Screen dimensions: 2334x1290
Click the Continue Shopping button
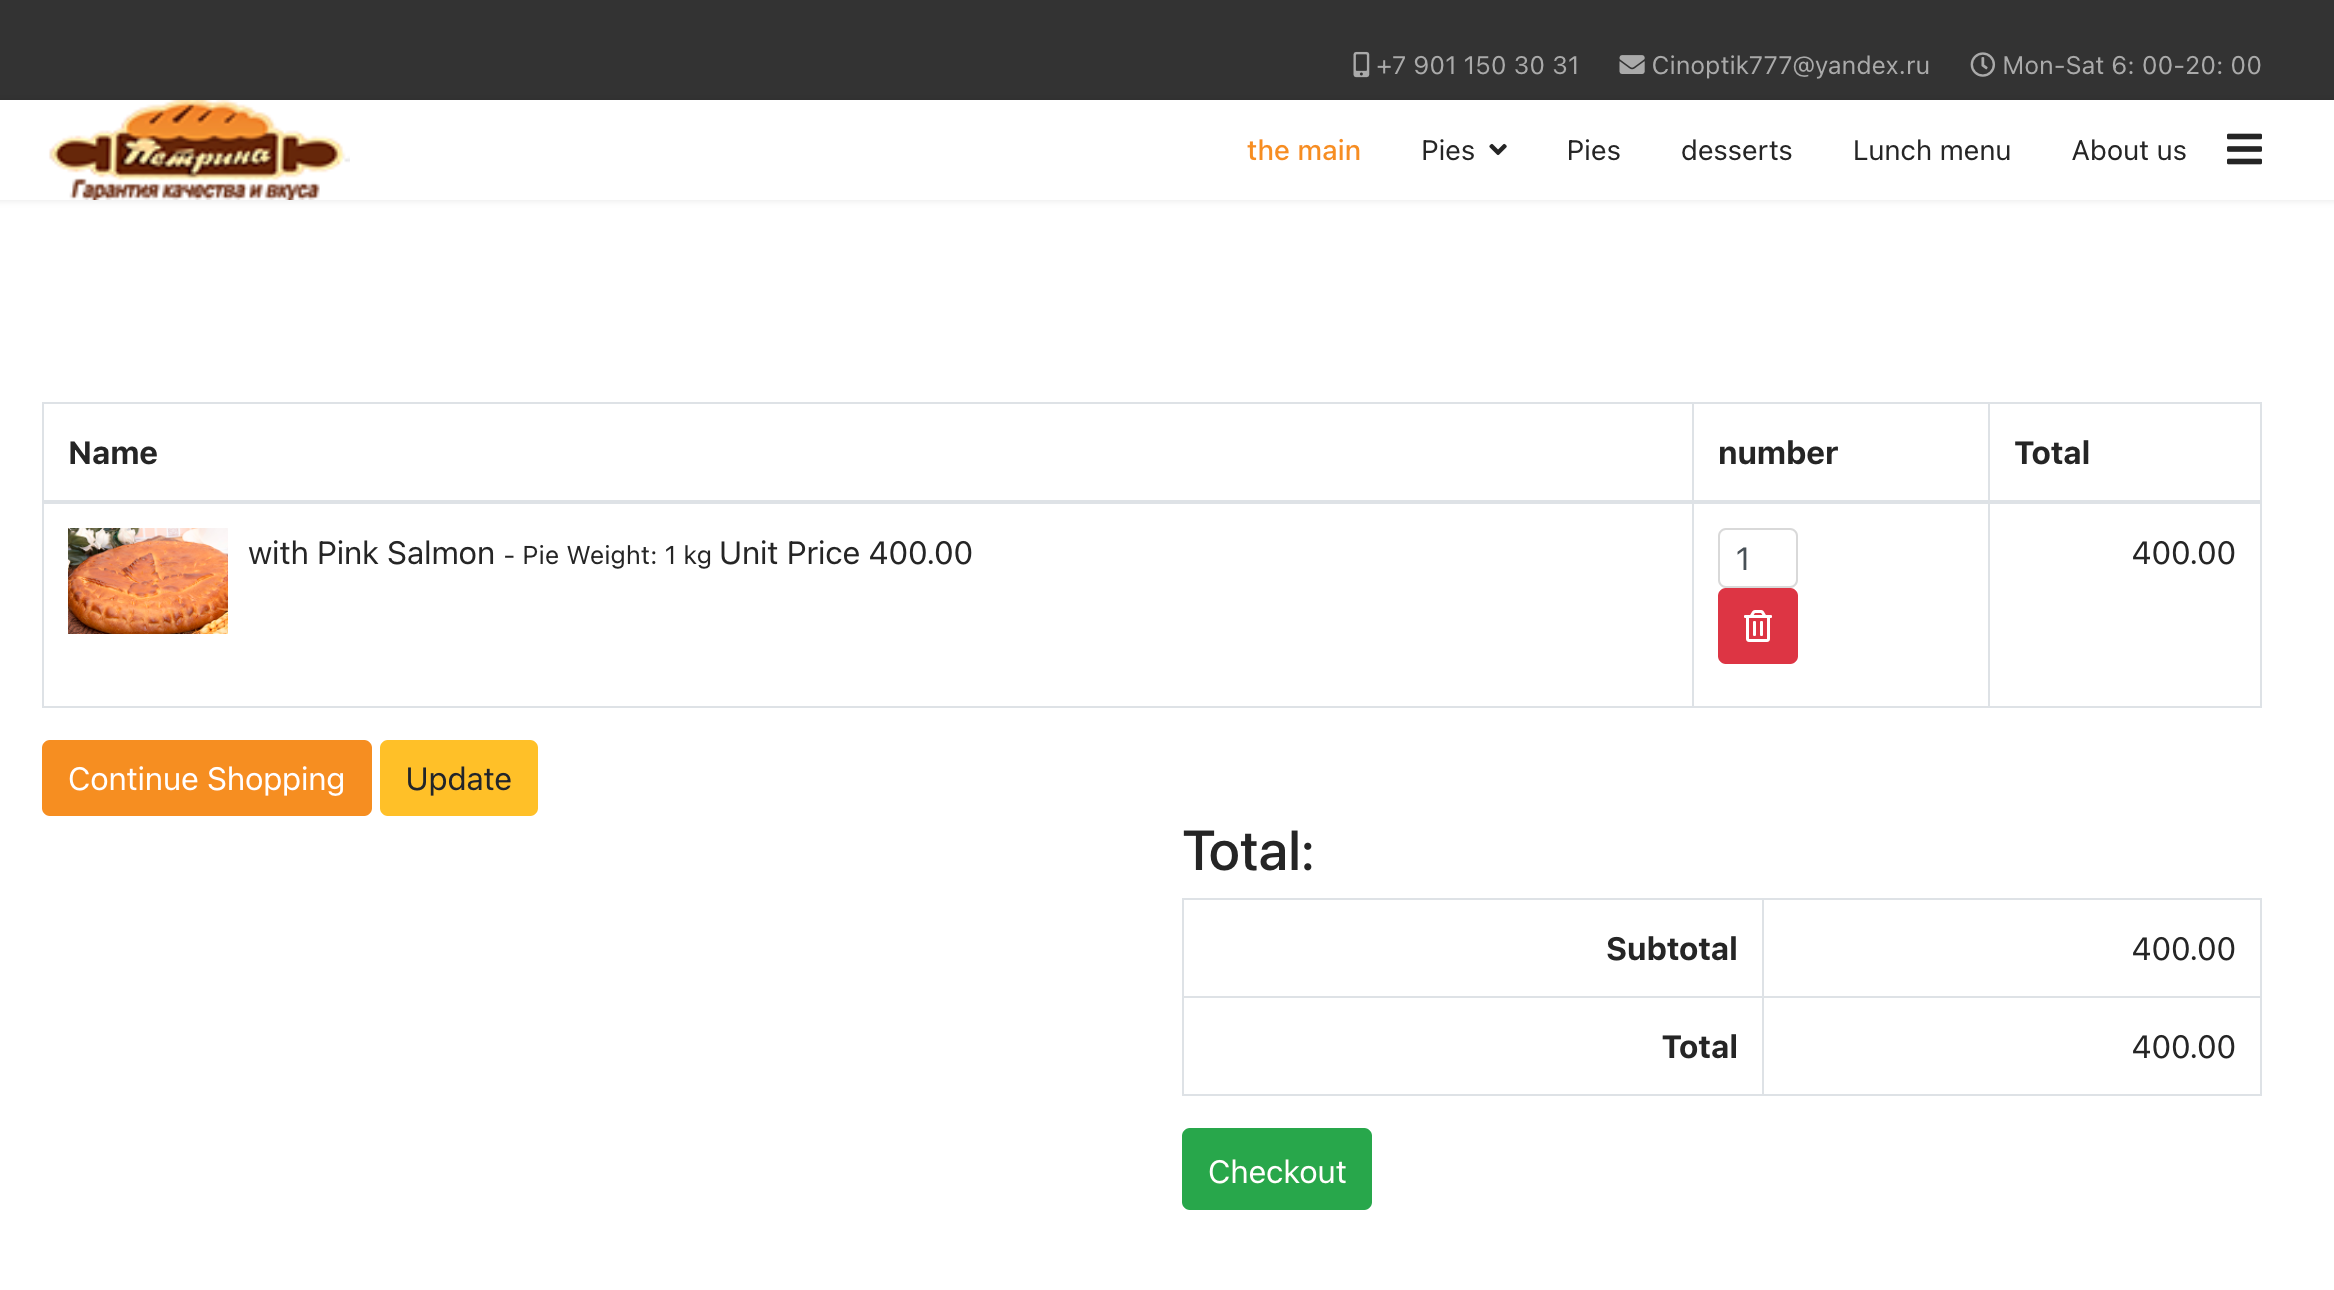205,777
